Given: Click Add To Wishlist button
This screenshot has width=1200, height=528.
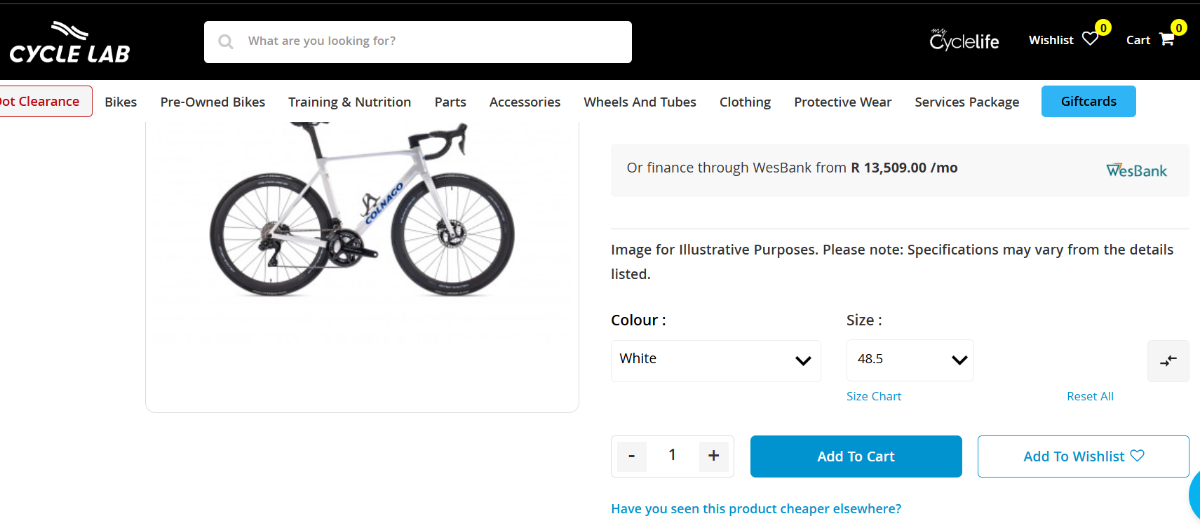Looking at the screenshot, I should pyautogui.click(x=1083, y=456).
